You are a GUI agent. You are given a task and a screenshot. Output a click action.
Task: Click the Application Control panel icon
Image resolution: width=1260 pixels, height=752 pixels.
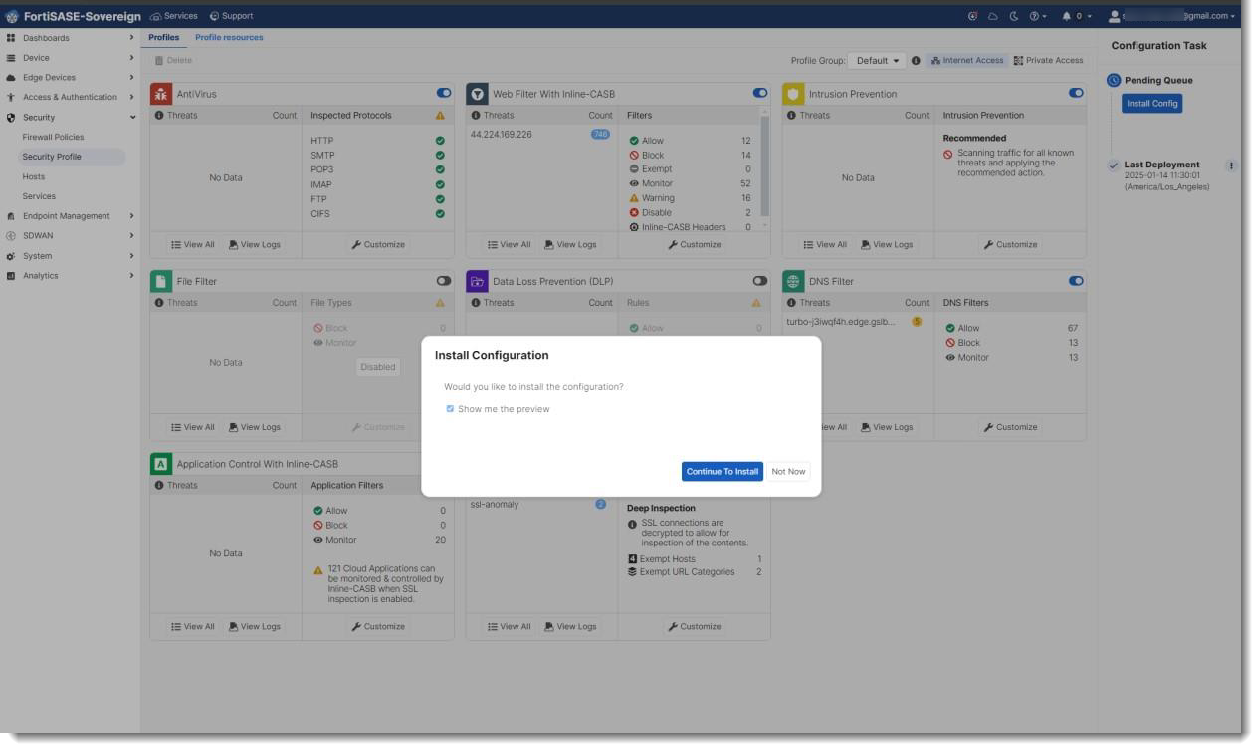tap(159, 463)
